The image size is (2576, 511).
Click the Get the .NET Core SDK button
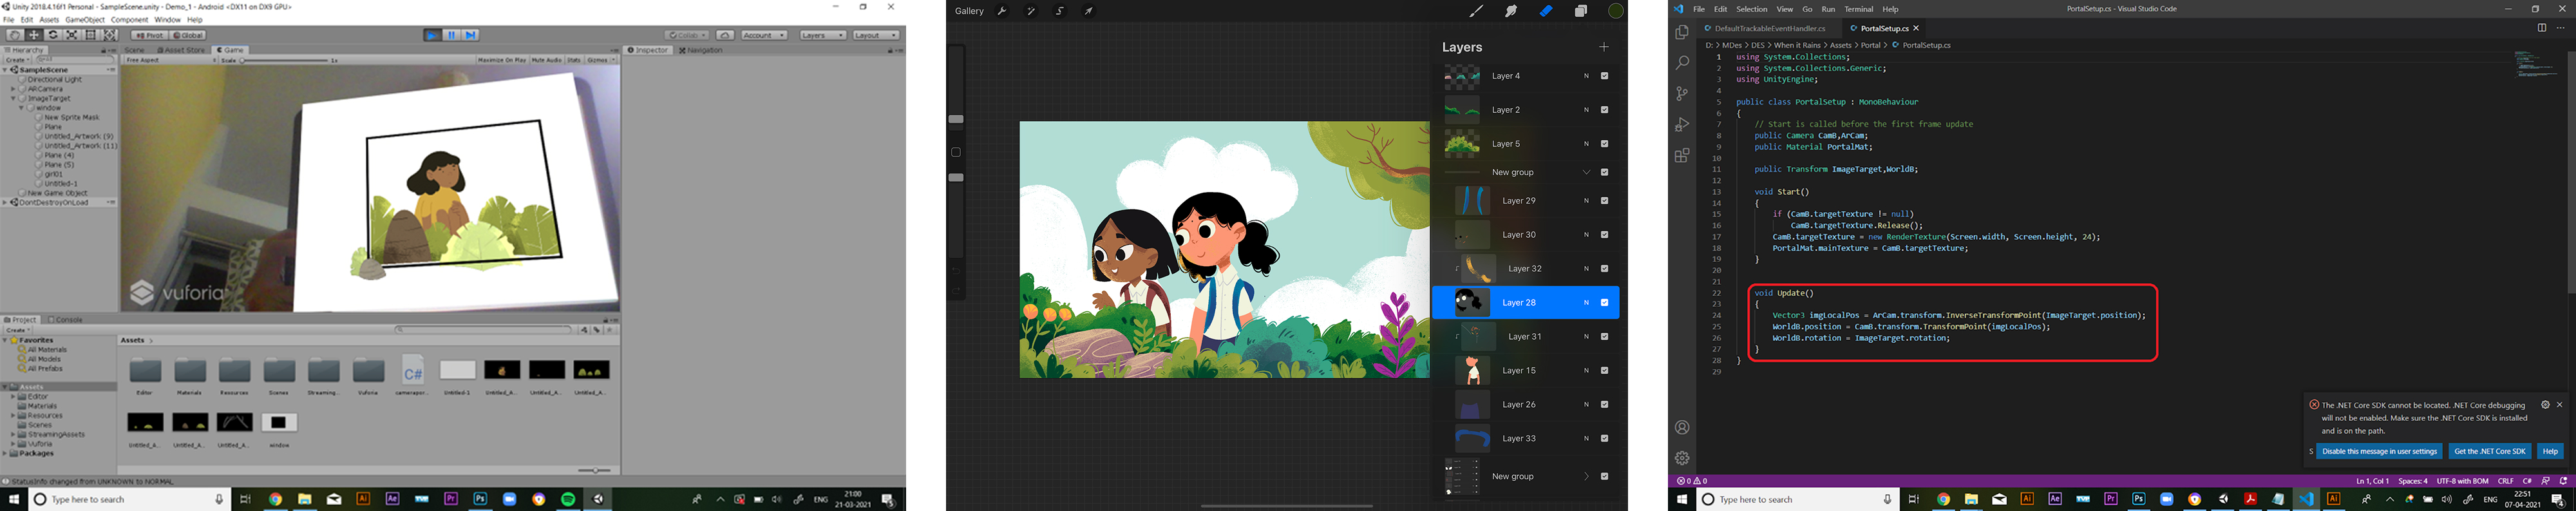[x=2489, y=451]
